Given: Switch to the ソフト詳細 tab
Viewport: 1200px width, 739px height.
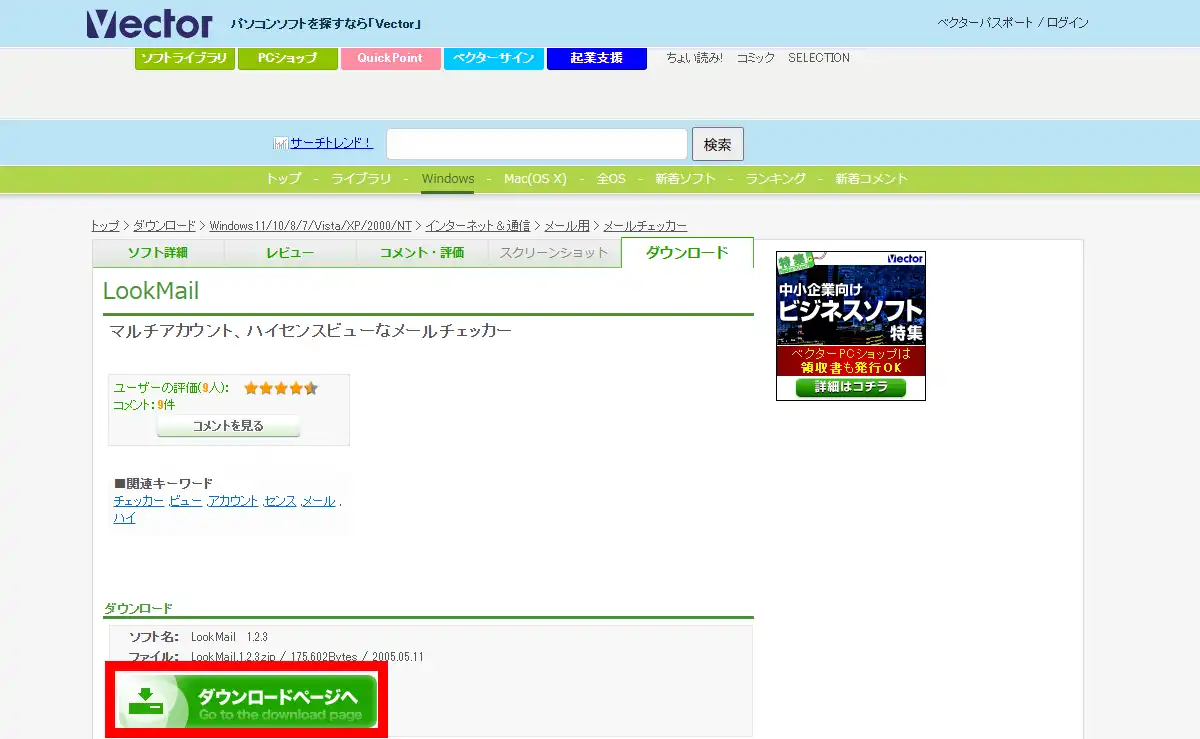Looking at the screenshot, I should [x=158, y=253].
